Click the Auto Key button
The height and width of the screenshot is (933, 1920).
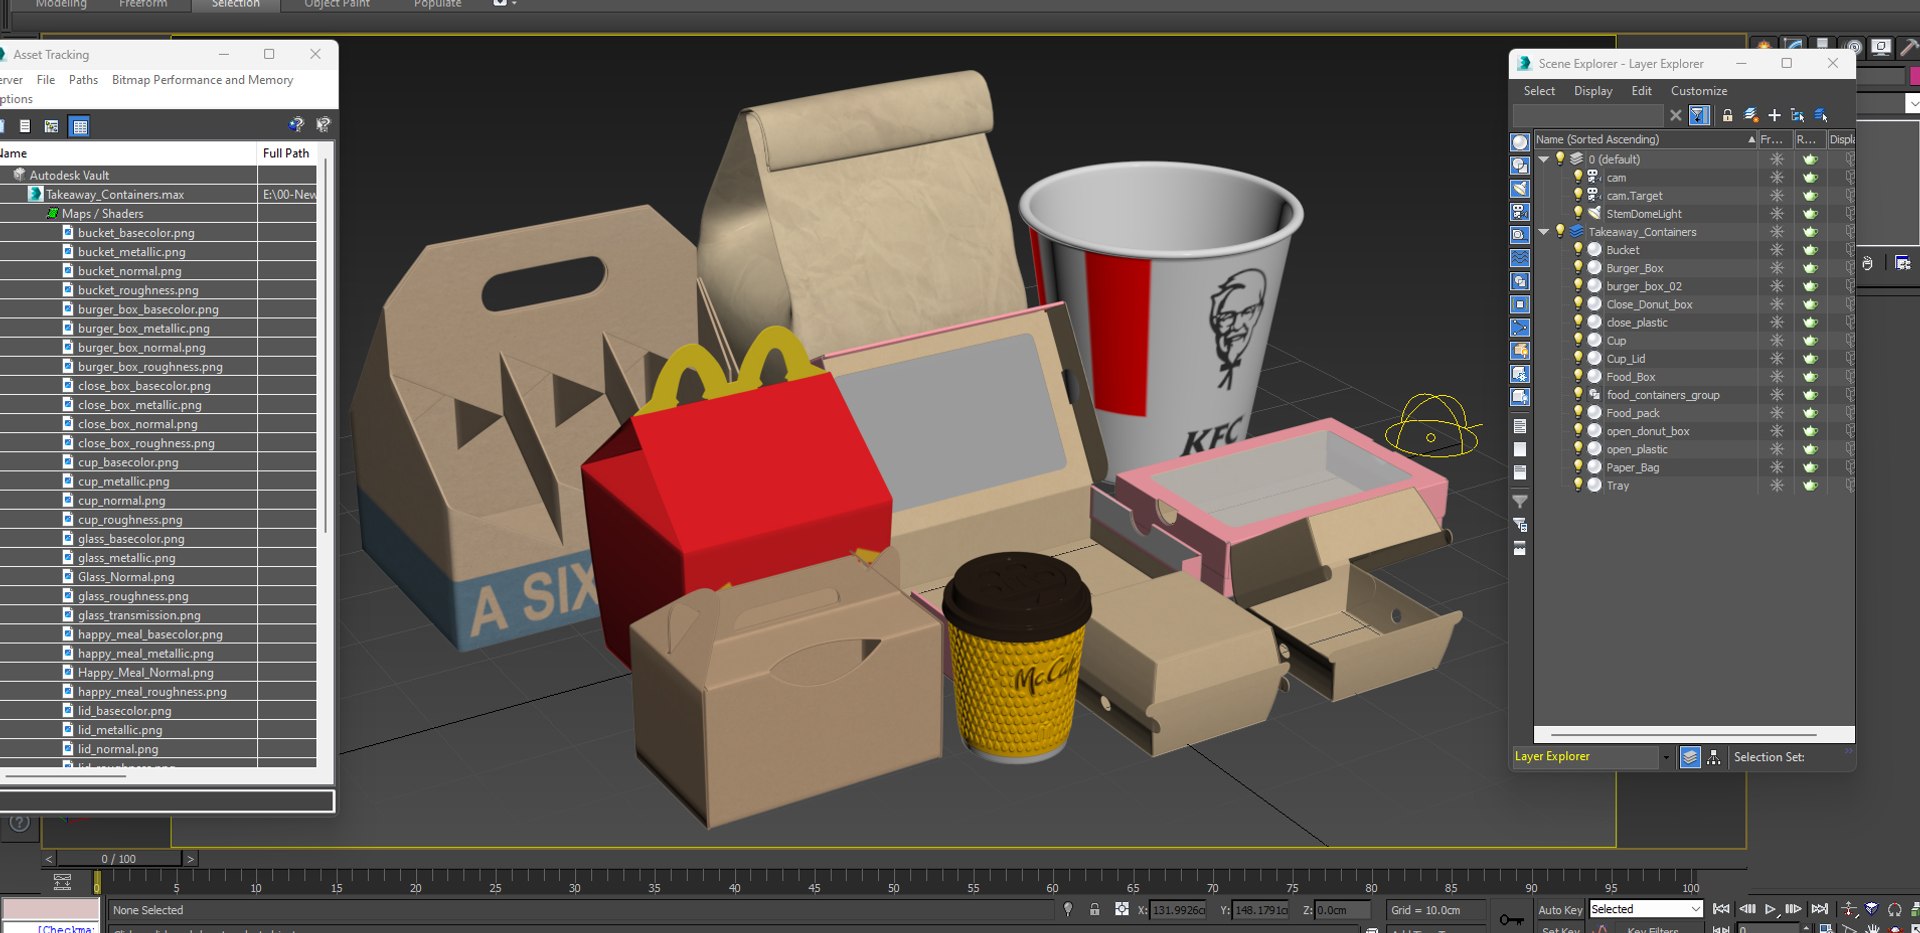pos(1560,910)
